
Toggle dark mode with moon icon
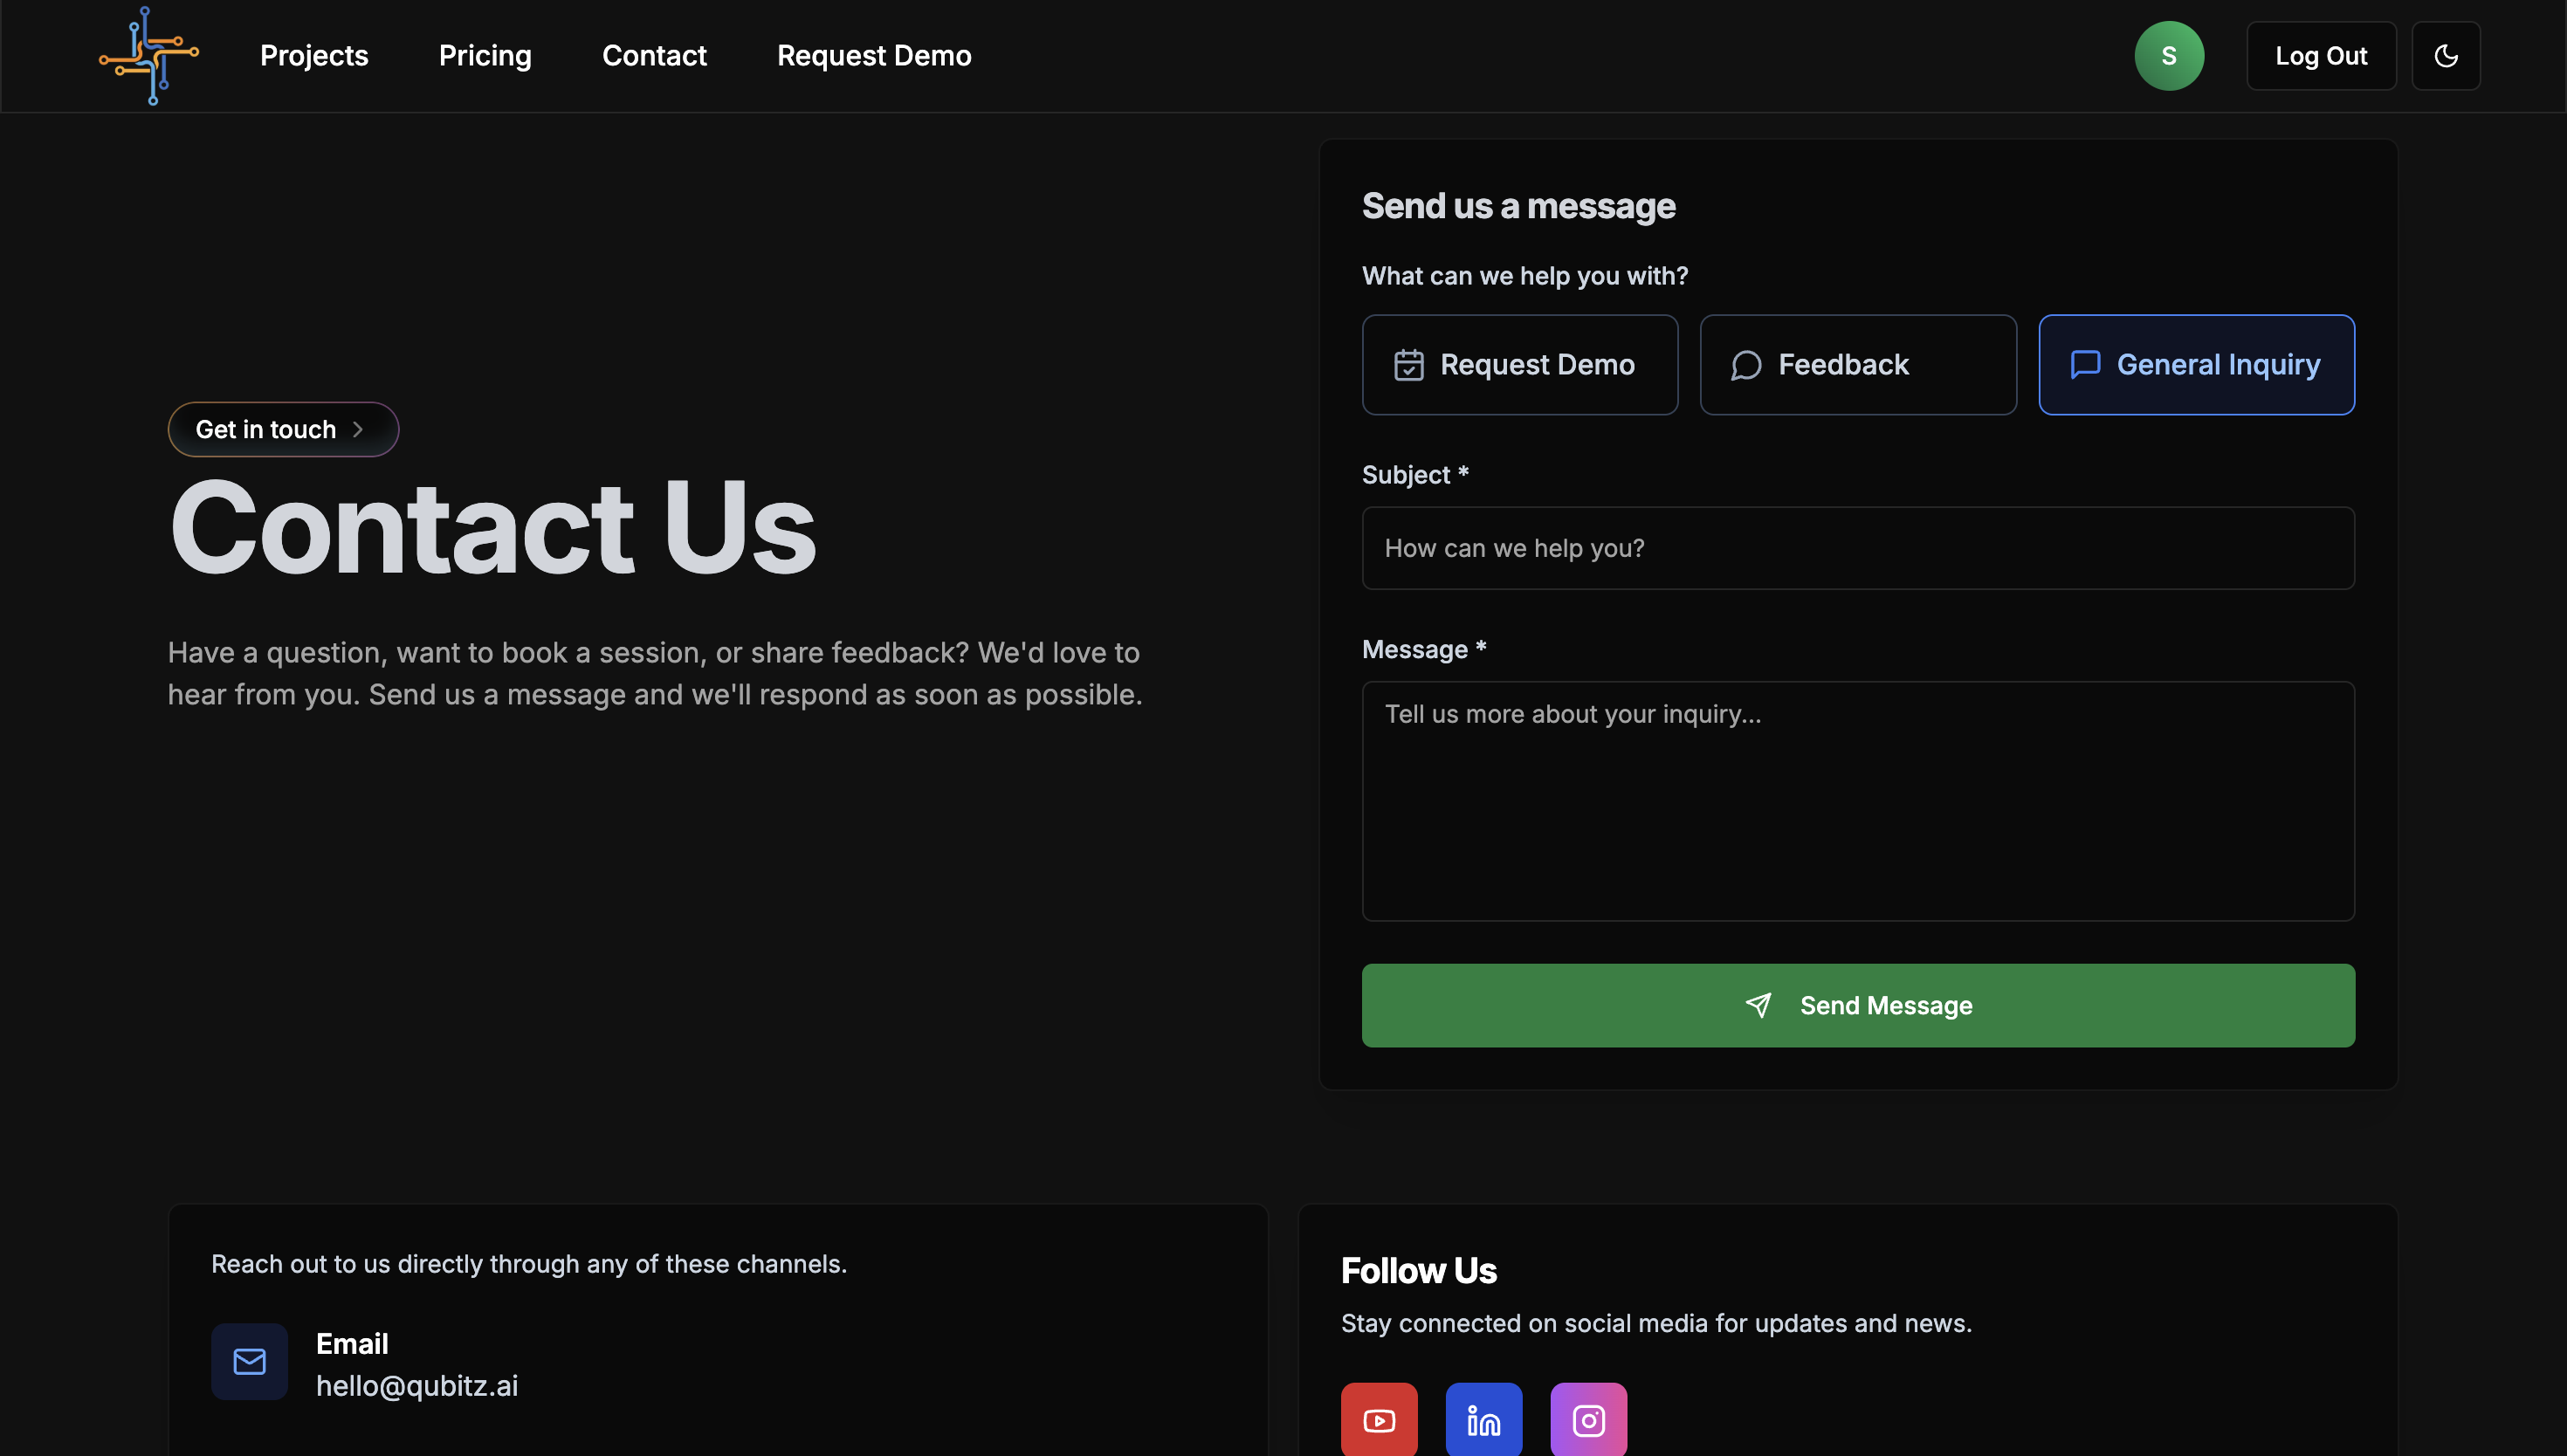[2445, 56]
